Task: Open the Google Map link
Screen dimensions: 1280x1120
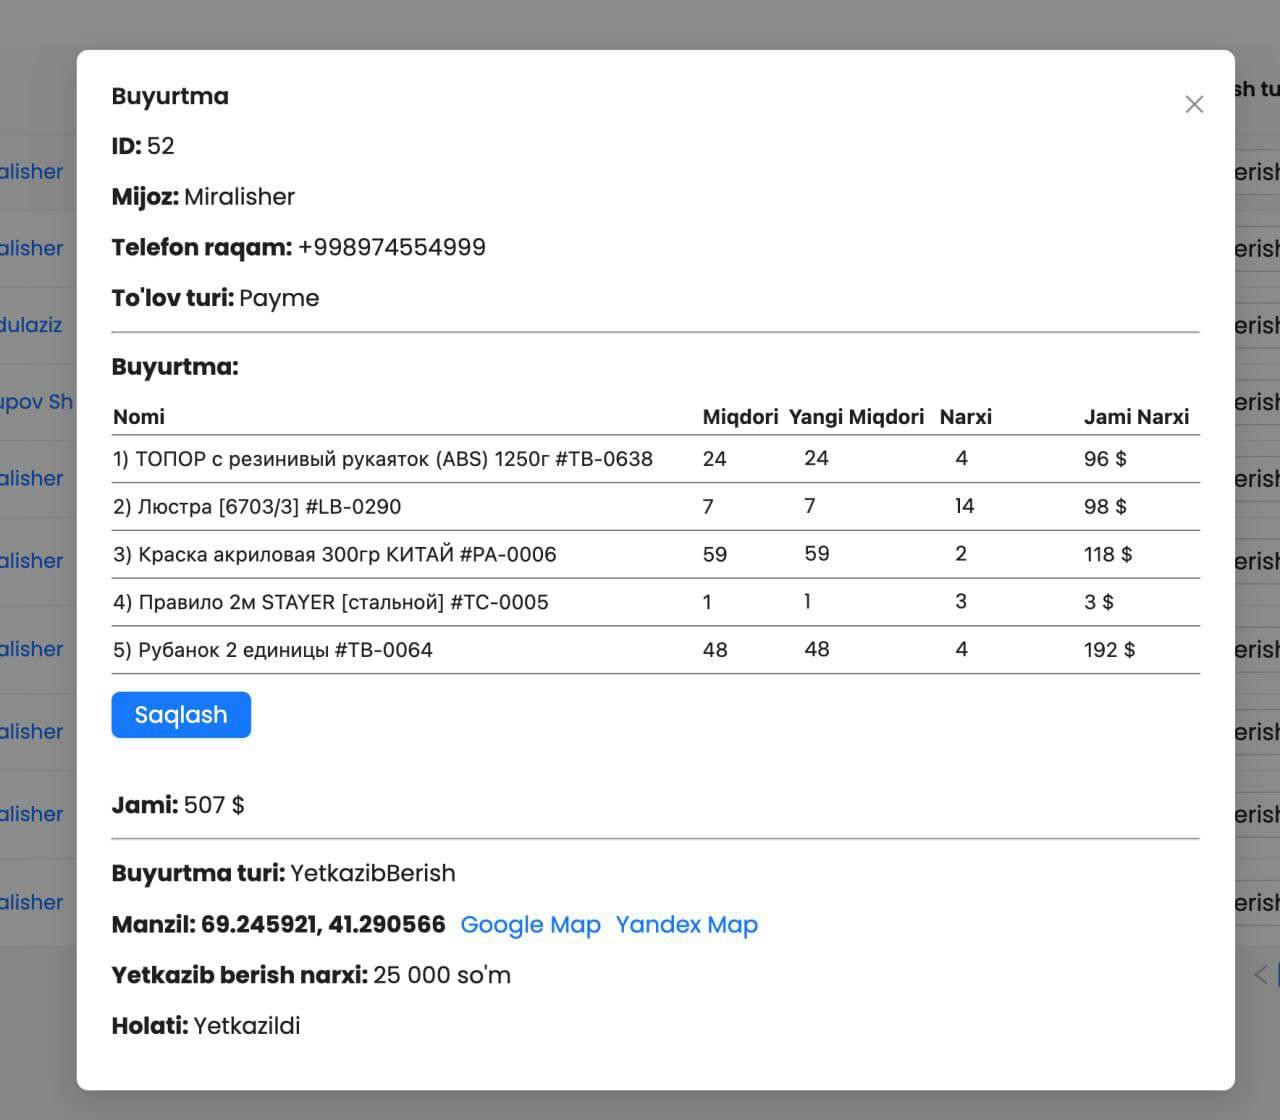Action: tap(530, 925)
